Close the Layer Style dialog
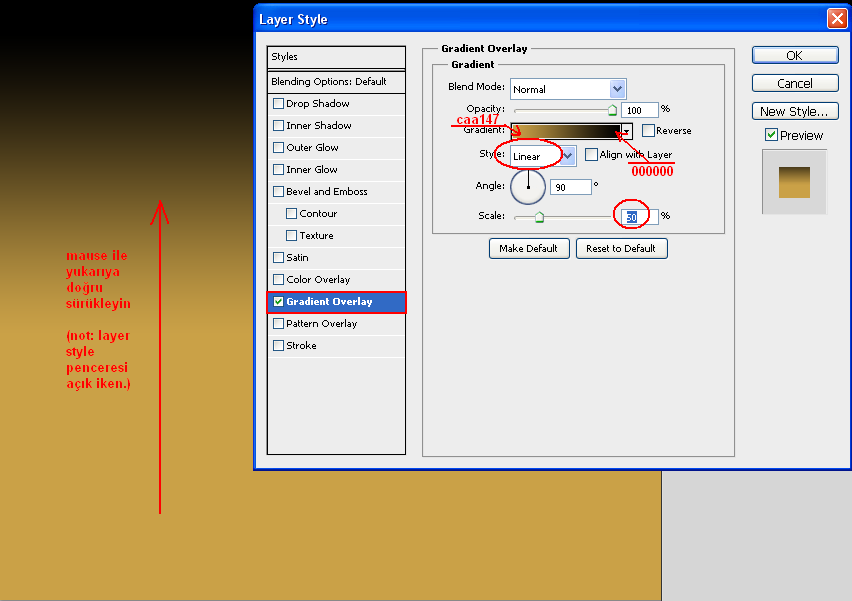 click(x=837, y=19)
